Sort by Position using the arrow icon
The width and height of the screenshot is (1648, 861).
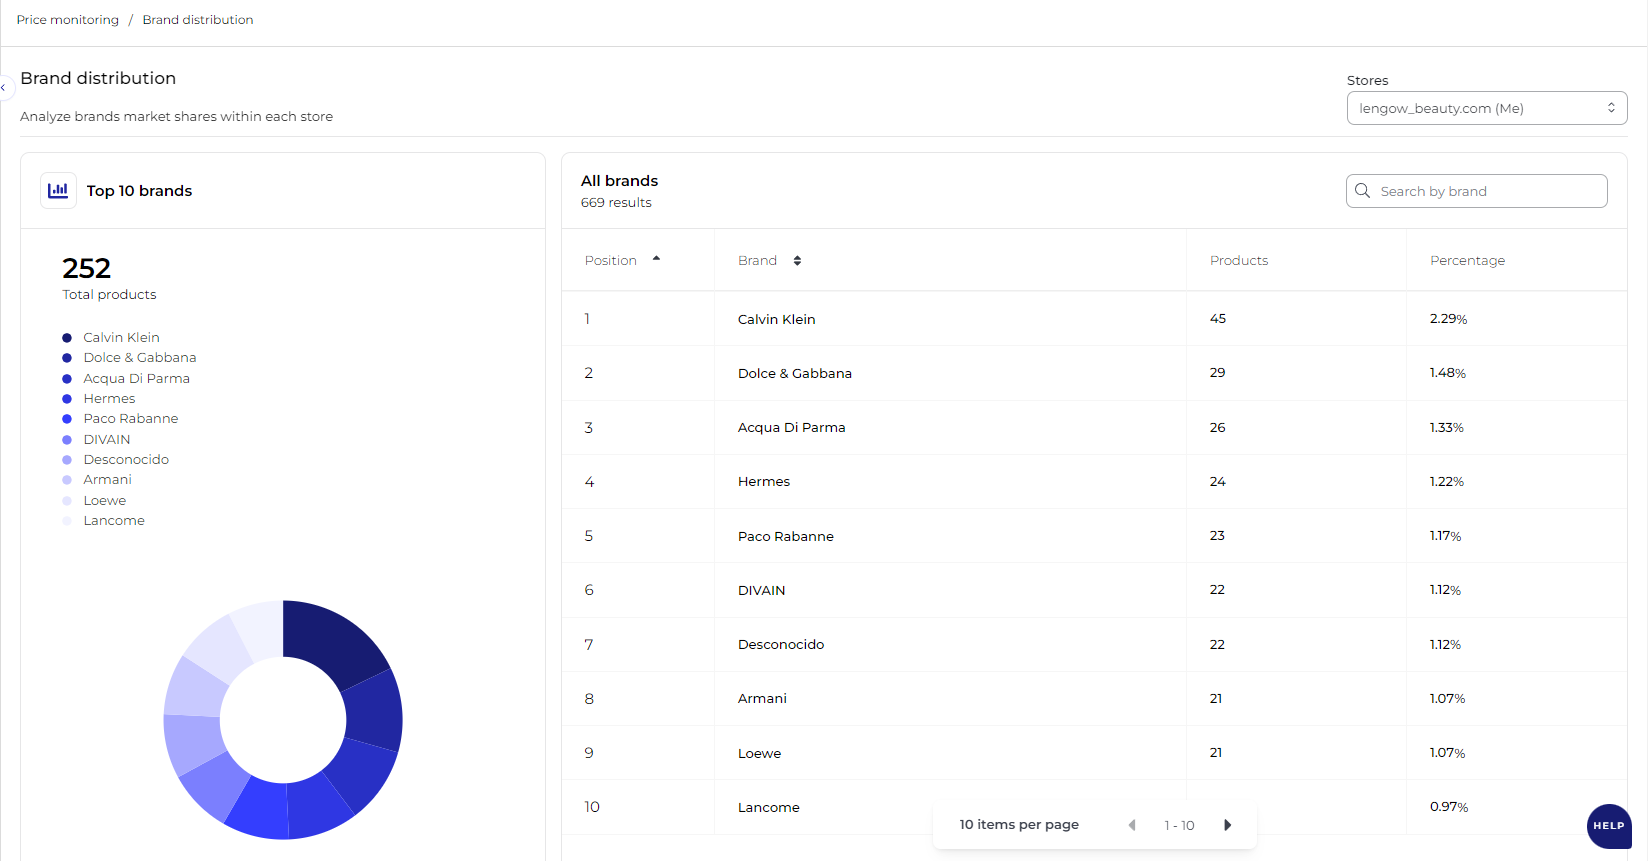pyautogui.click(x=656, y=259)
